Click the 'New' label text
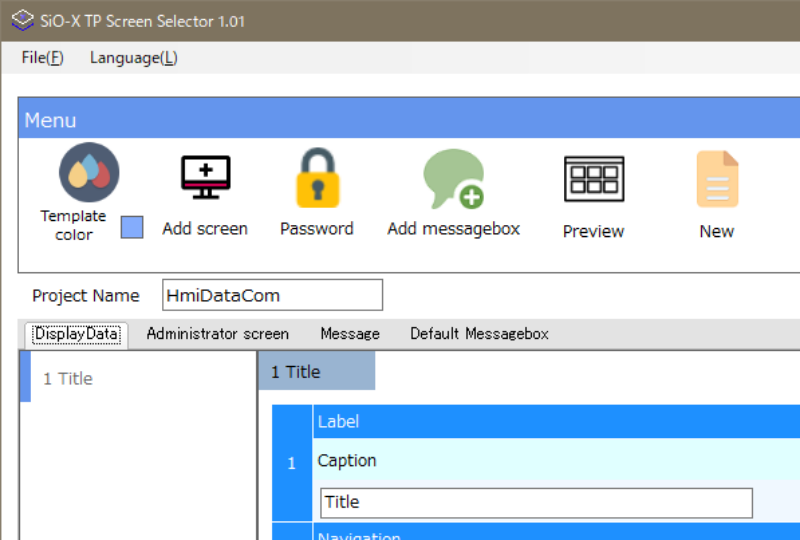 coord(717,231)
